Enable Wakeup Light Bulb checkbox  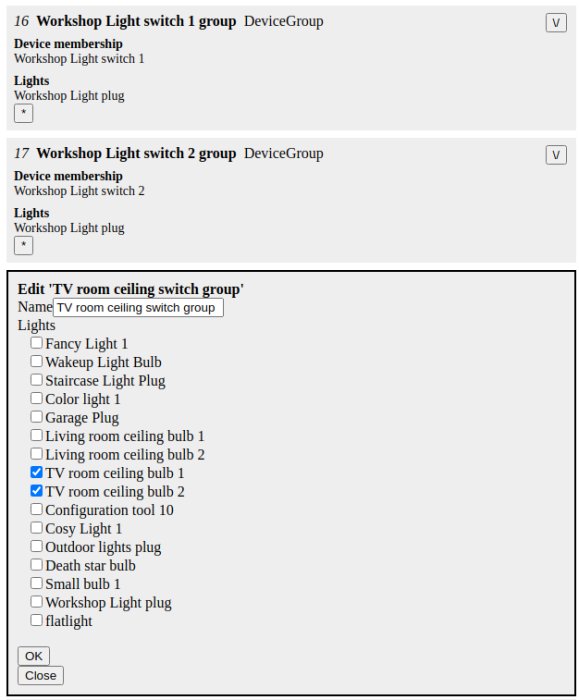pos(36,361)
